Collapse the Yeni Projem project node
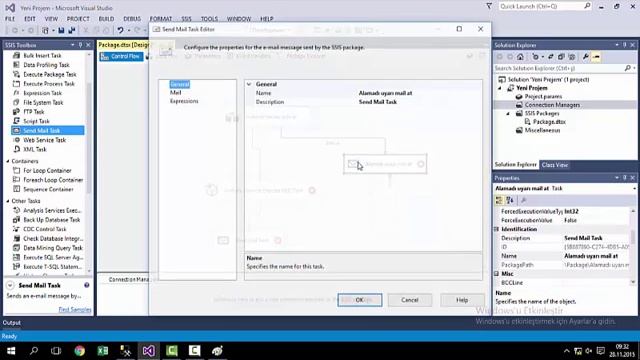This screenshot has width=640, height=360. 500,88
